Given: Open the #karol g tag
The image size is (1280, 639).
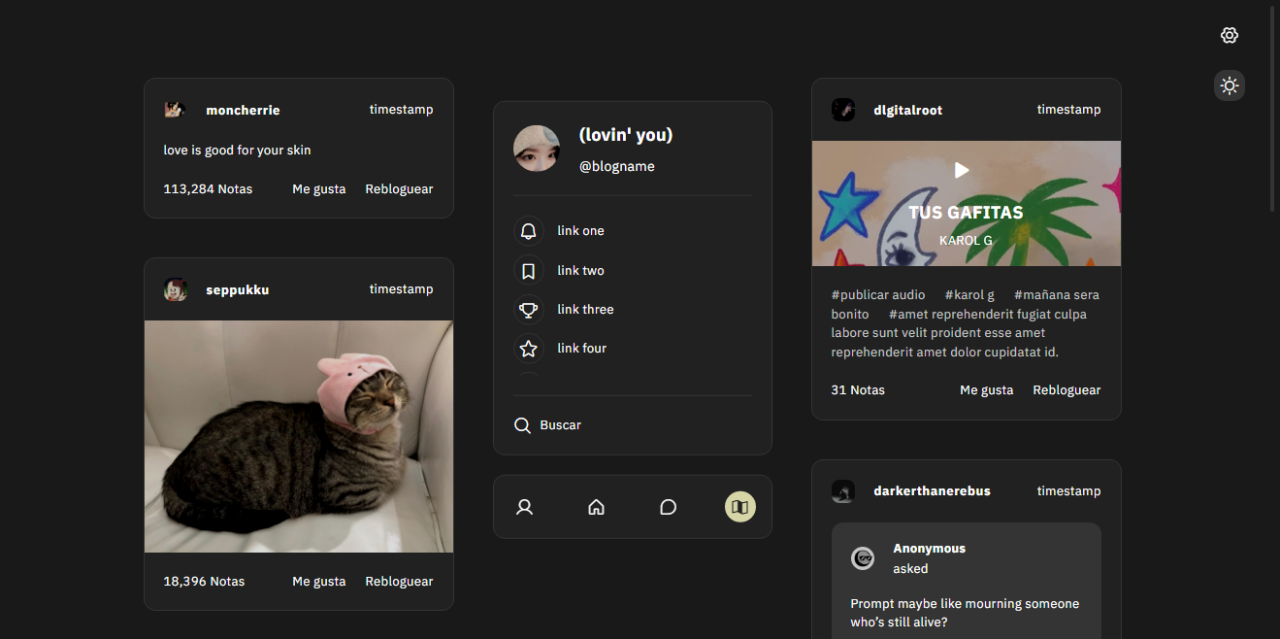Looking at the screenshot, I should (969, 295).
